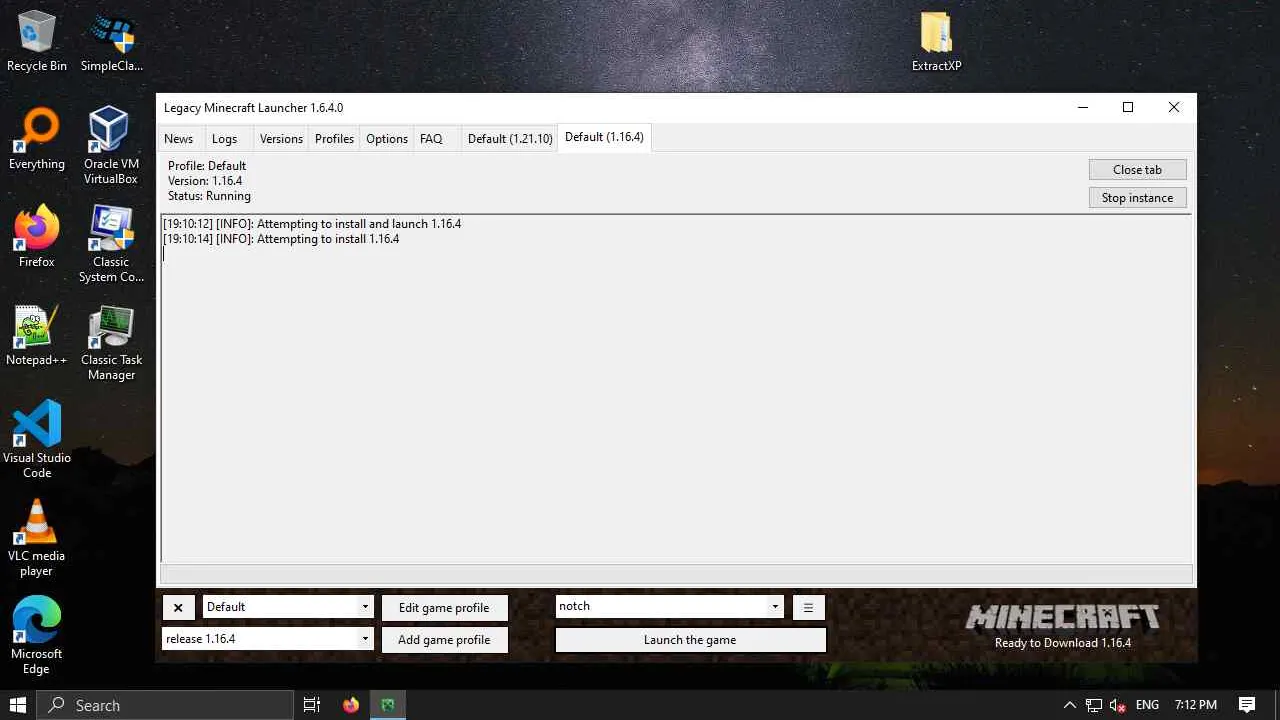This screenshot has width=1280, height=720.
Task: Switch to the Default (1.21.10) tab
Action: (x=510, y=139)
